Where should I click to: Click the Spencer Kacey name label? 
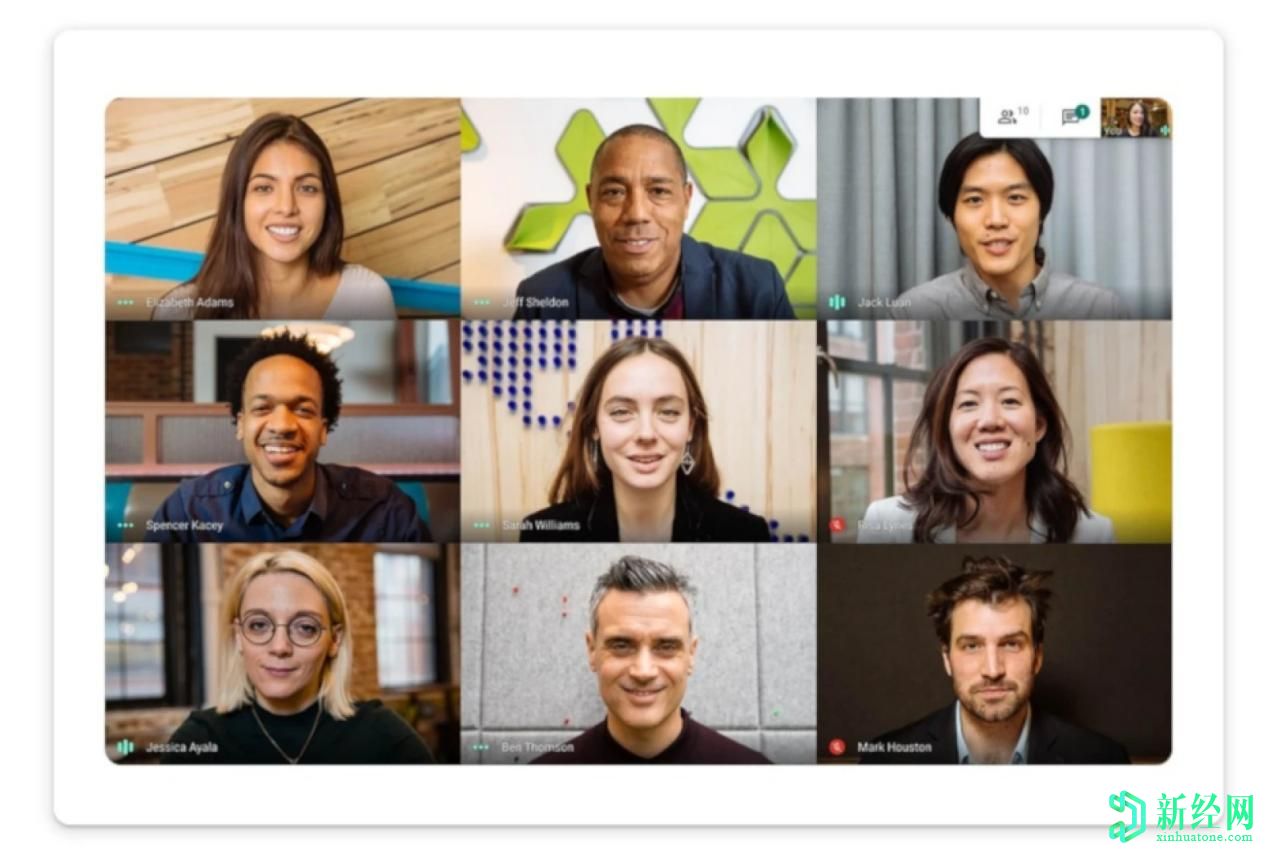pos(185,525)
